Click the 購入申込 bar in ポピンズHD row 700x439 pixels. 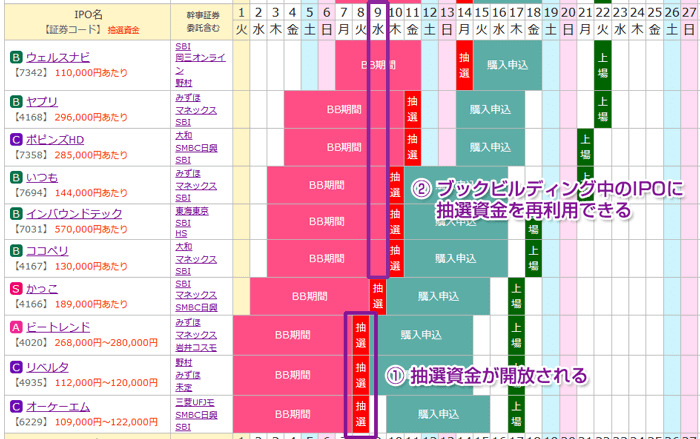coord(490,147)
